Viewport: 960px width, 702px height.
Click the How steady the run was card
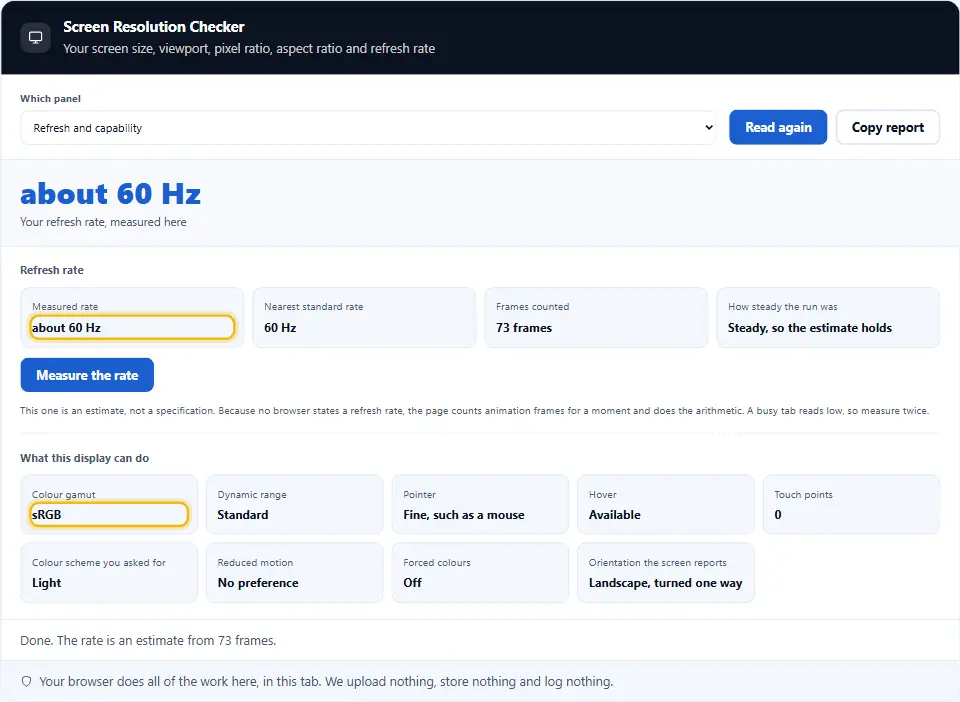coord(828,318)
